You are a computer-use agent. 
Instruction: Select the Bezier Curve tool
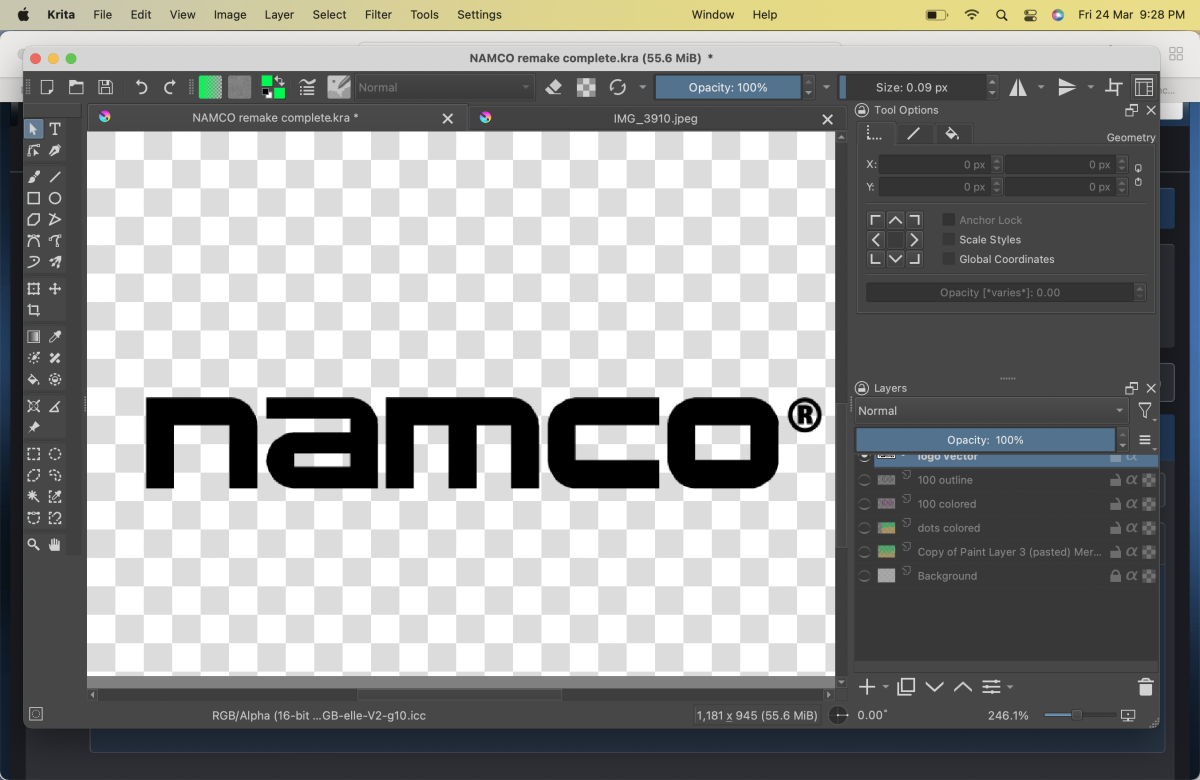(x=34, y=241)
